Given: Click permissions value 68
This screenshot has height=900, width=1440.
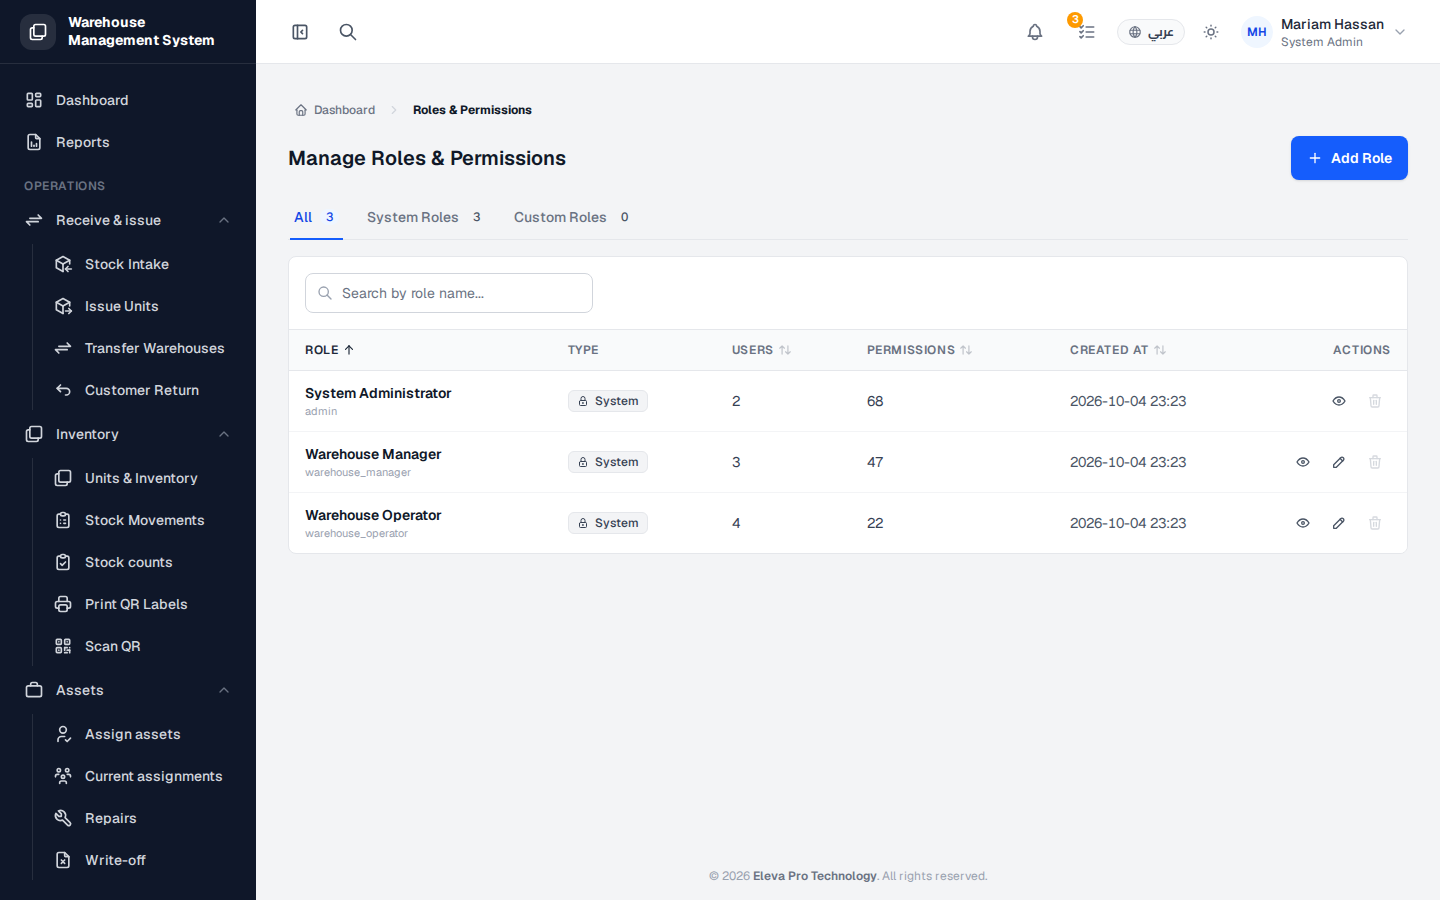Looking at the screenshot, I should click(875, 401).
